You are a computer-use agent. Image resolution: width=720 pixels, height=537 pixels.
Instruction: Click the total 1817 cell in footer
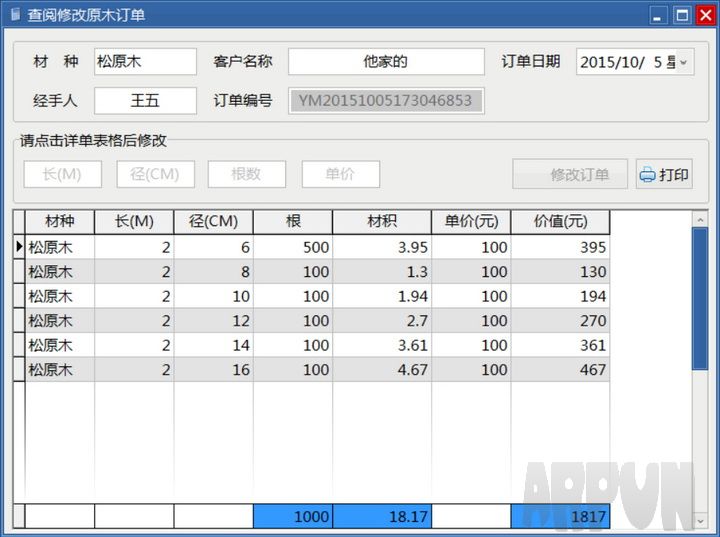[x=560, y=517]
